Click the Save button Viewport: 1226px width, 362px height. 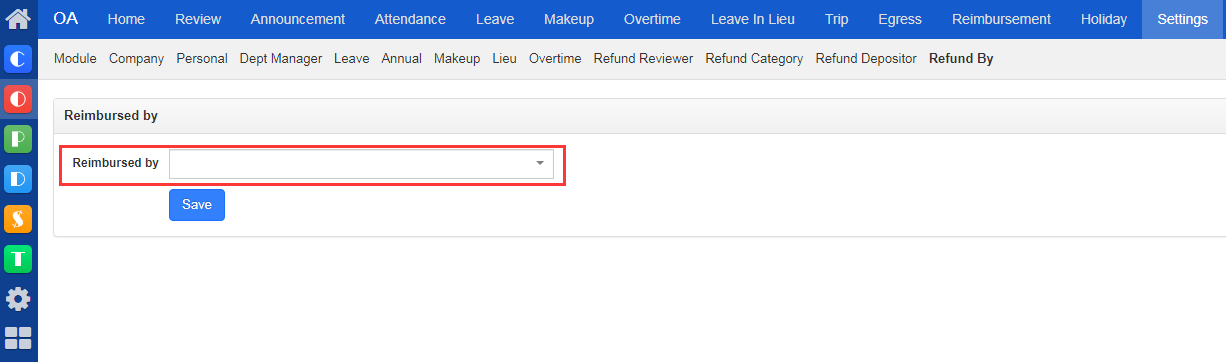click(x=197, y=205)
